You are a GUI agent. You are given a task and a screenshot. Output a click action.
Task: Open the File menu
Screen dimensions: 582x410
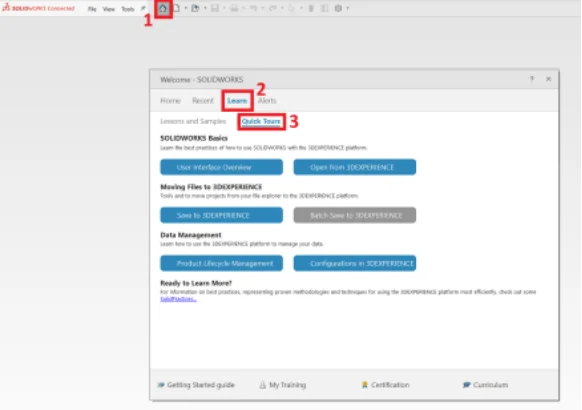pyautogui.click(x=92, y=9)
